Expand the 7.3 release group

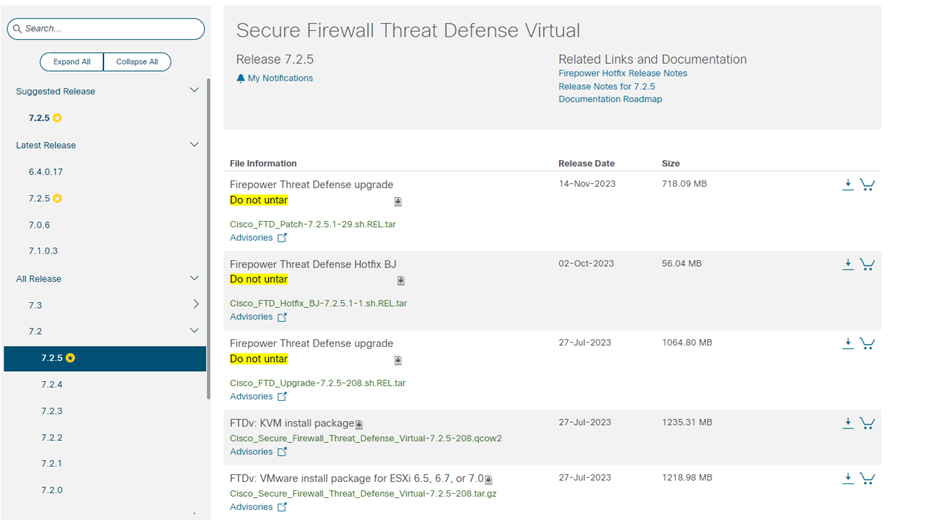pos(196,304)
